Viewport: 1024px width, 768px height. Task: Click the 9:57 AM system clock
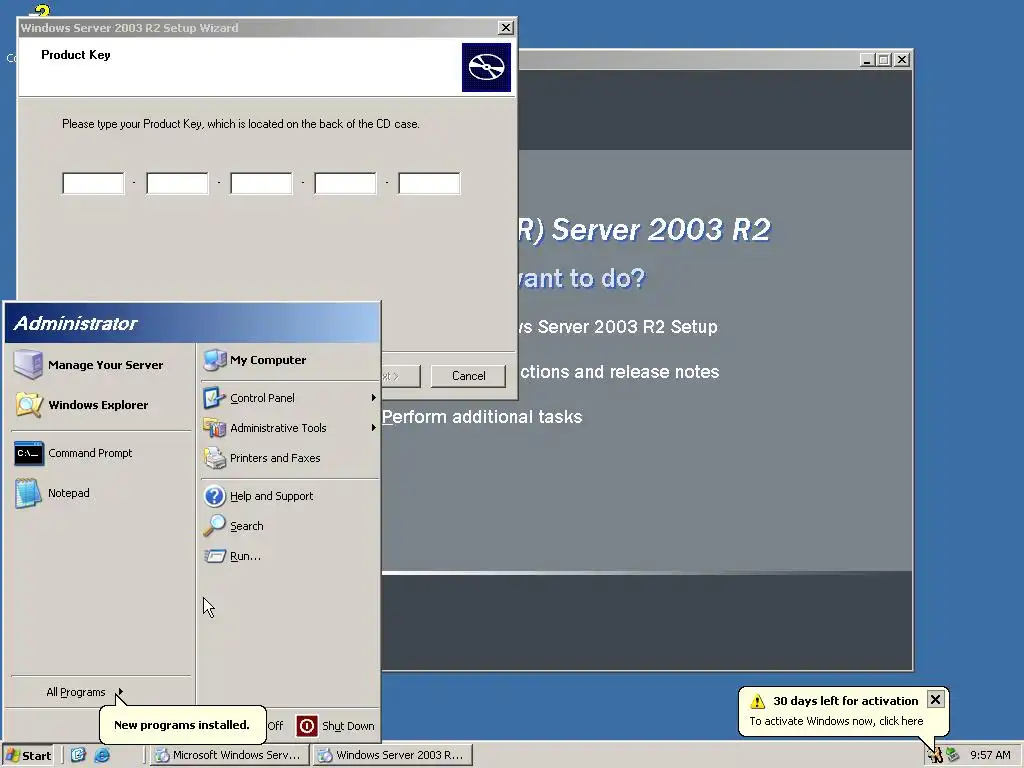click(990, 755)
